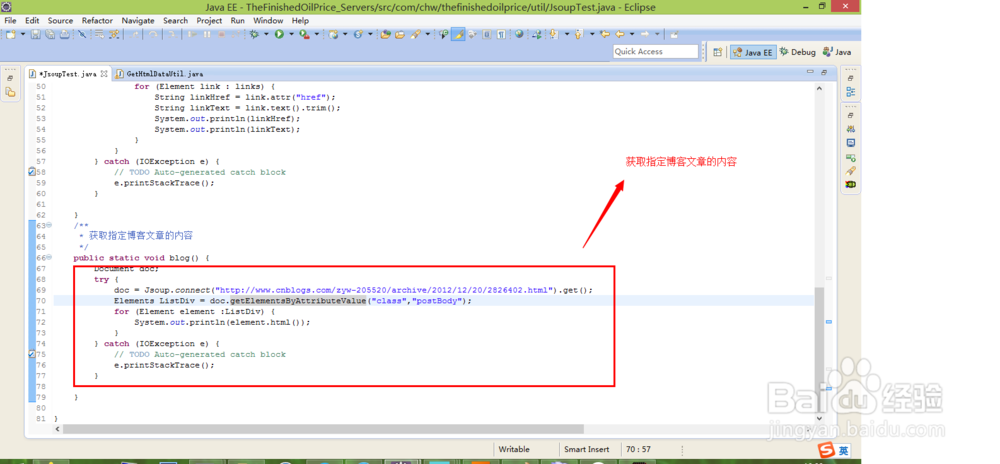
Task: Go to Last Edit Location icon
Action: coord(605,34)
